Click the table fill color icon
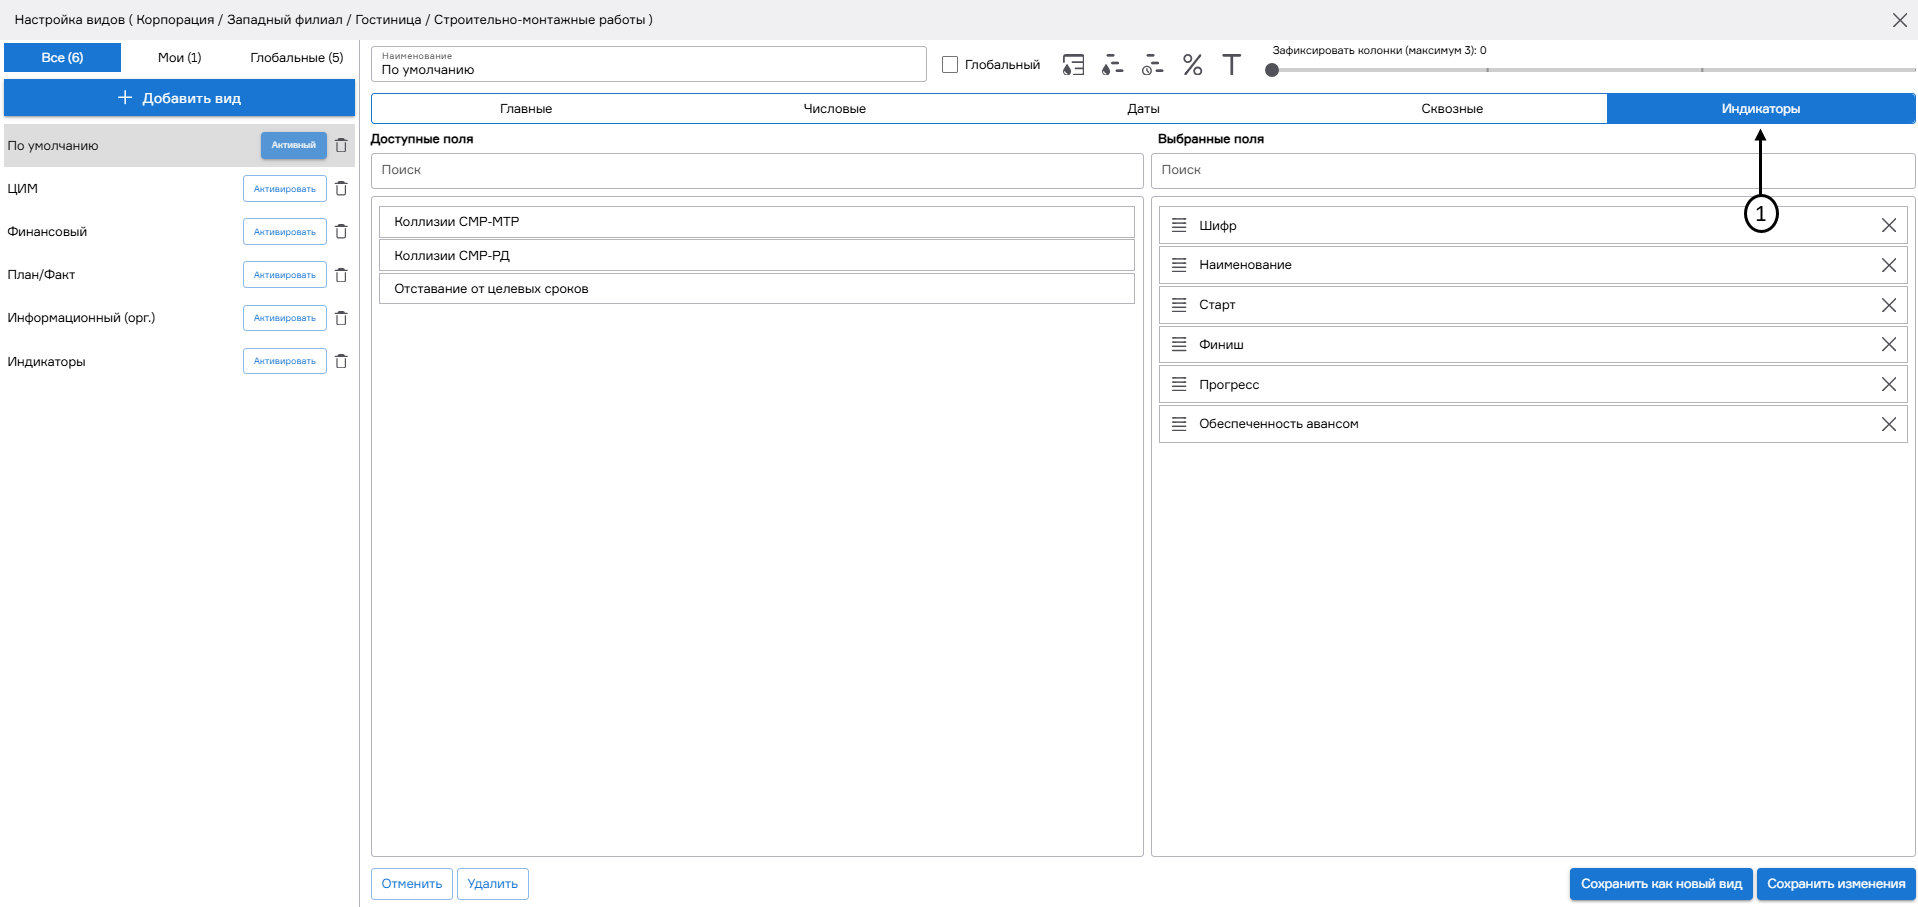This screenshot has height=907, width=1918. (1073, 65)
